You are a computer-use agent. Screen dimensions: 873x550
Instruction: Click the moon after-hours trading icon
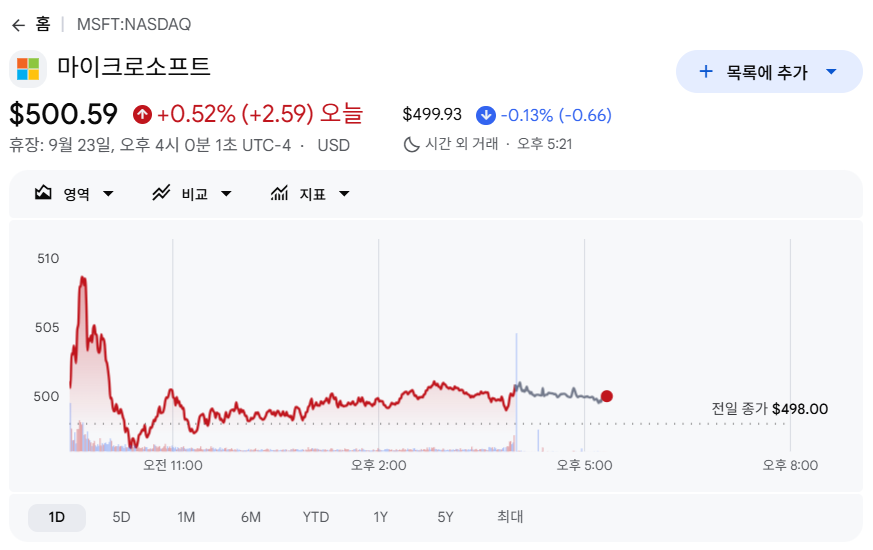tap(411, 144)
